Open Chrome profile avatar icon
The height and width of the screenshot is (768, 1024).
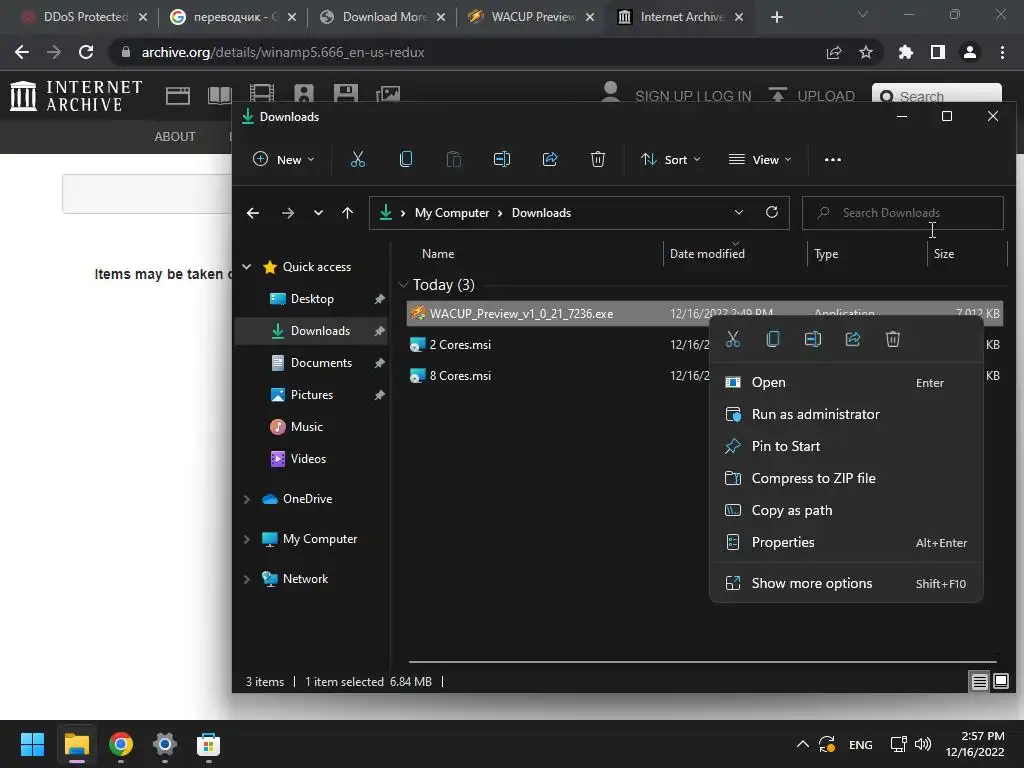[970, 52]
